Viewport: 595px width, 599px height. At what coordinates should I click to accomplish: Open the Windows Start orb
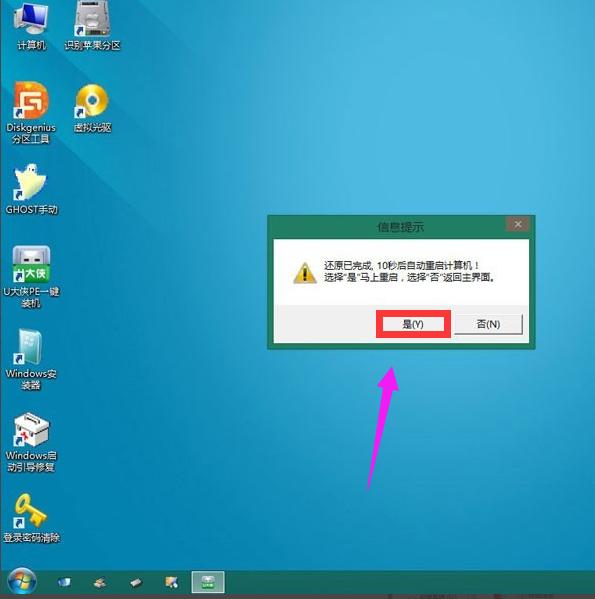click(x=22, y=582)
